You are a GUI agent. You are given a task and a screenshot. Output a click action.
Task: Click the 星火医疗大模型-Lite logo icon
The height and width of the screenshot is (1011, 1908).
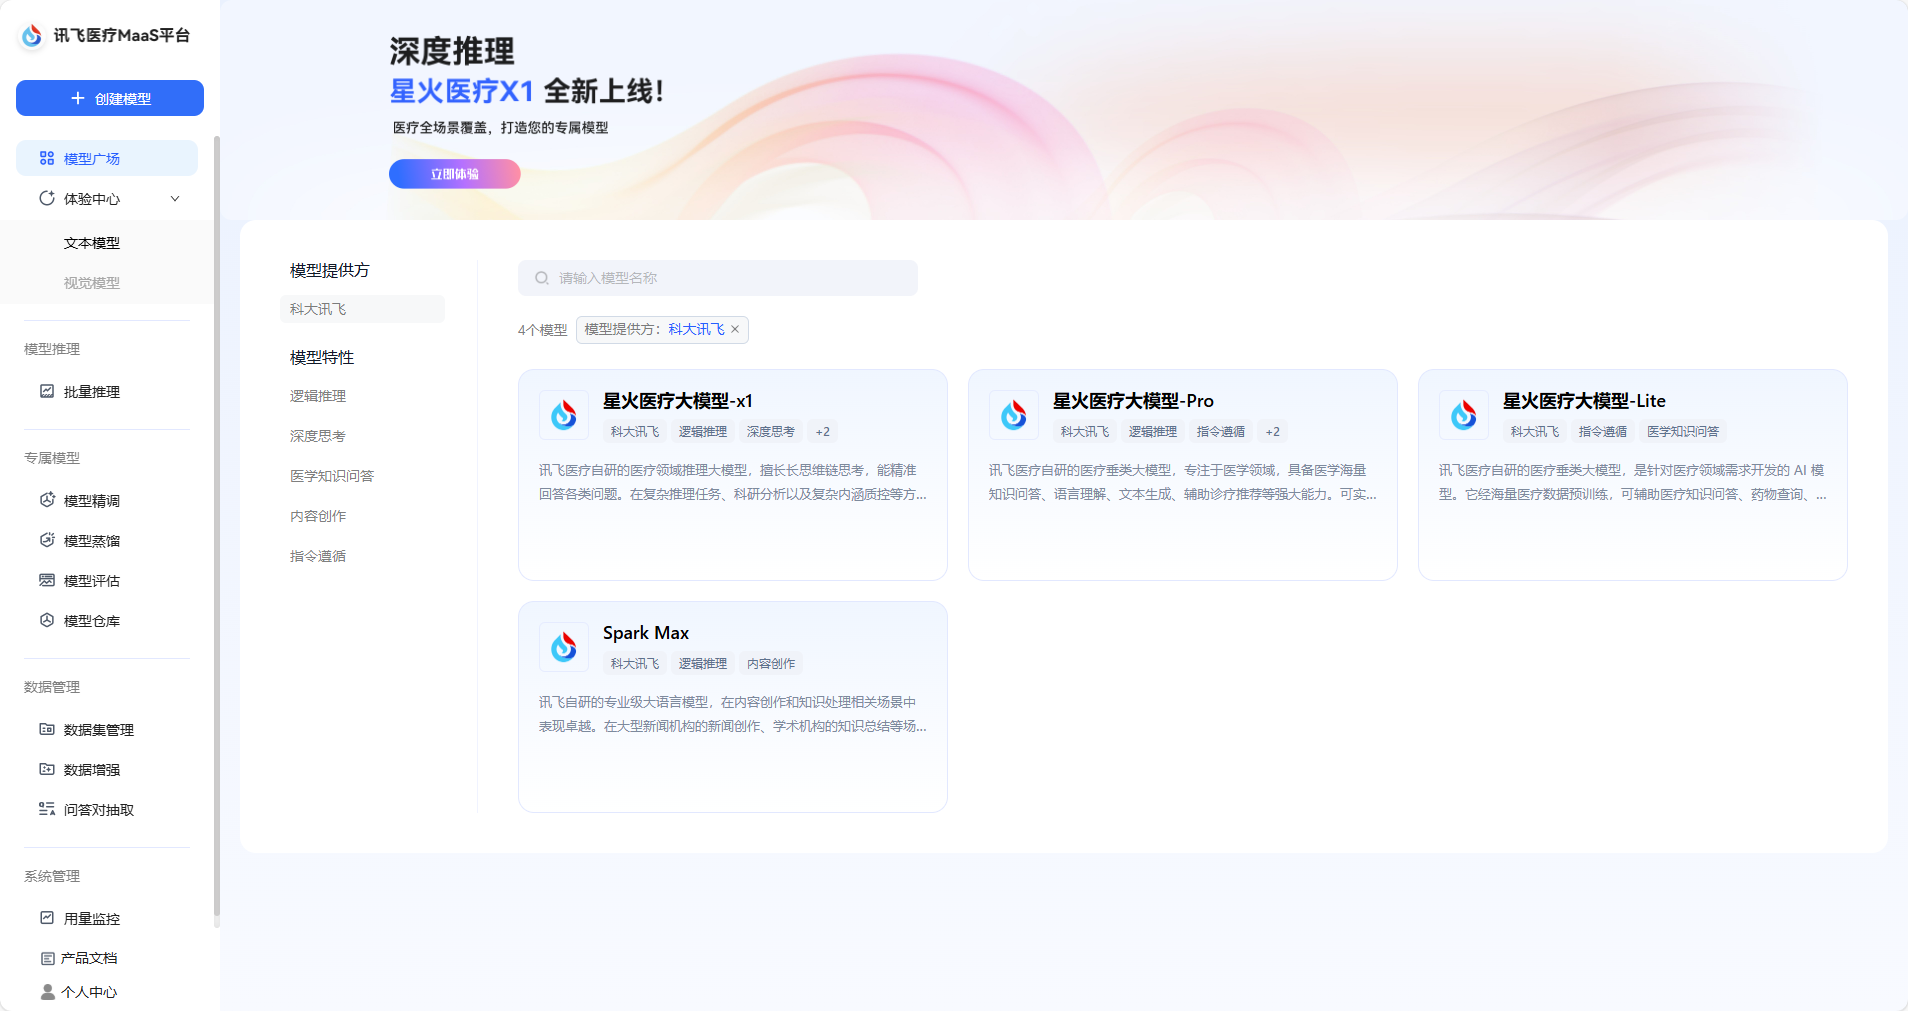point(1464,415)
